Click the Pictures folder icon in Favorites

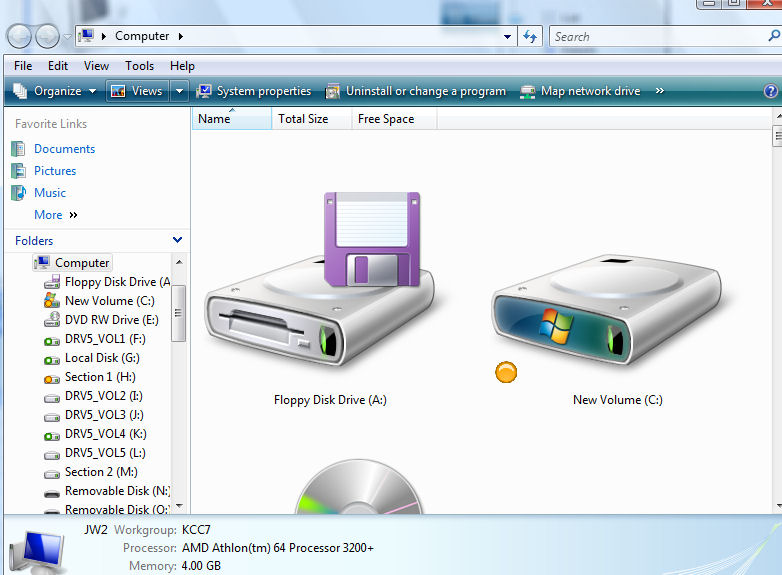(18, 171)
